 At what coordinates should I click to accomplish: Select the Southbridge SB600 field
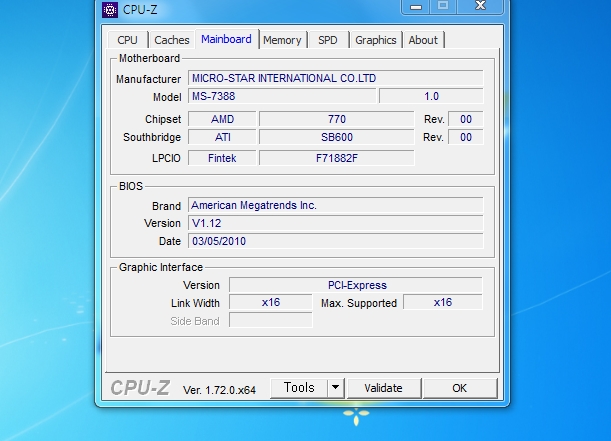336,137
